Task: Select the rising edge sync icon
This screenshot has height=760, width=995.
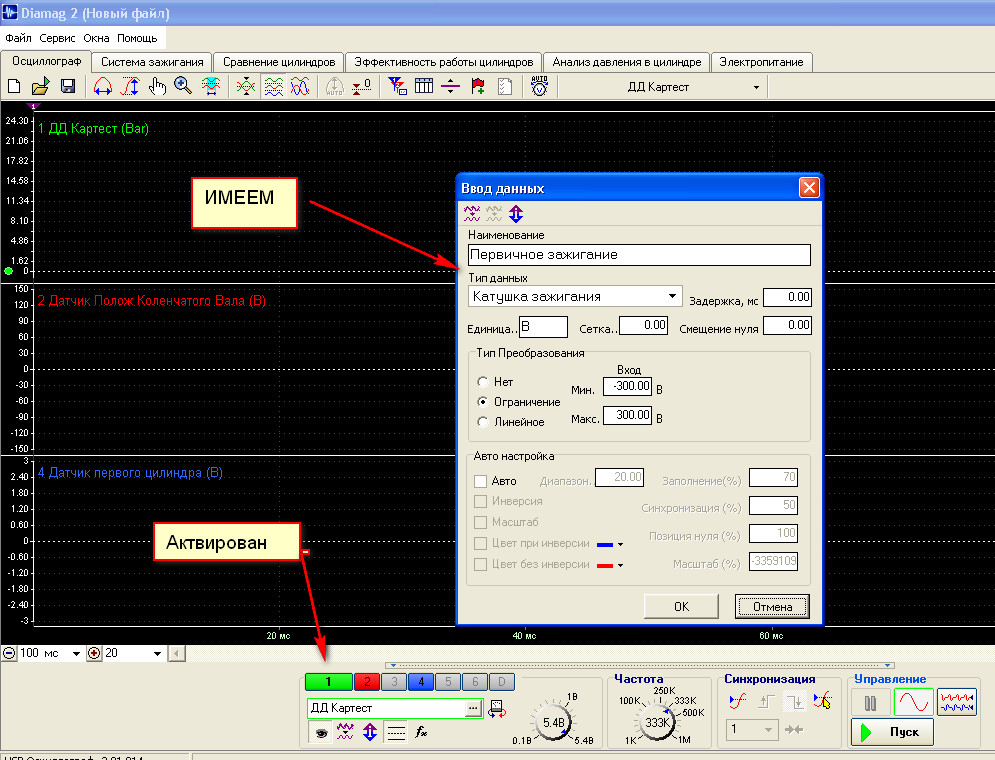Action: 767,701
